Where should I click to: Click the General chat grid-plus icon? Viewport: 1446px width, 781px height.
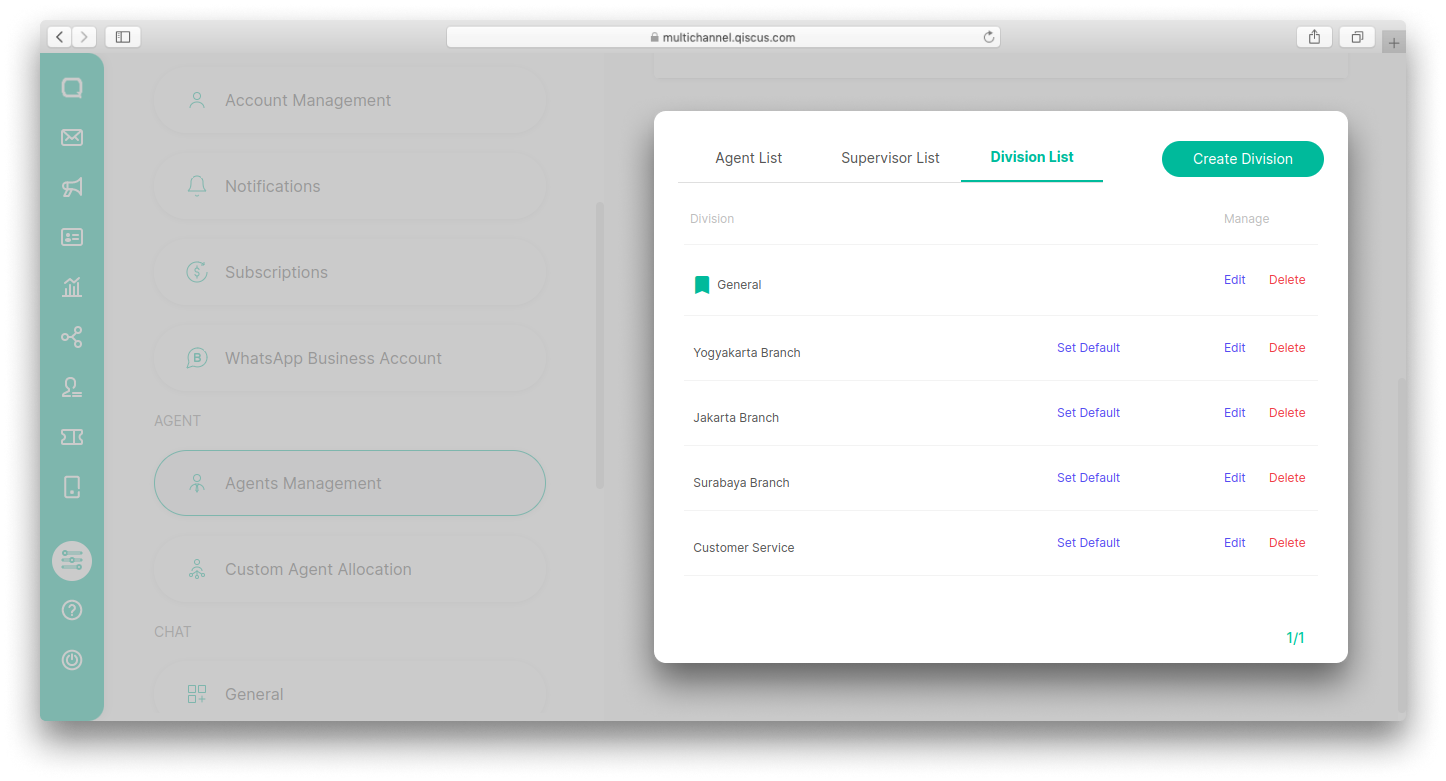pyautogui.click(x=197, y=694)
